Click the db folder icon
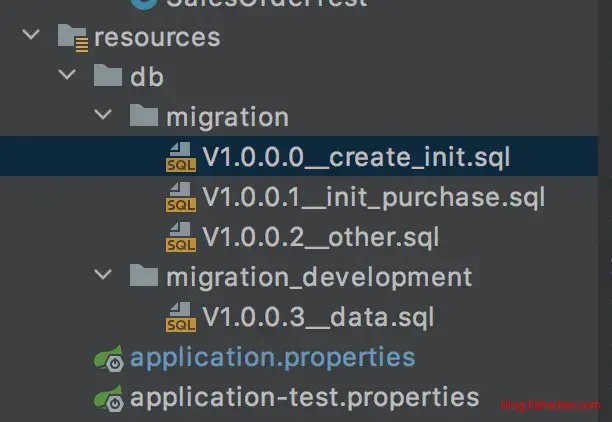Viewport: 612px width, 422px height. [x=108, y=77]
